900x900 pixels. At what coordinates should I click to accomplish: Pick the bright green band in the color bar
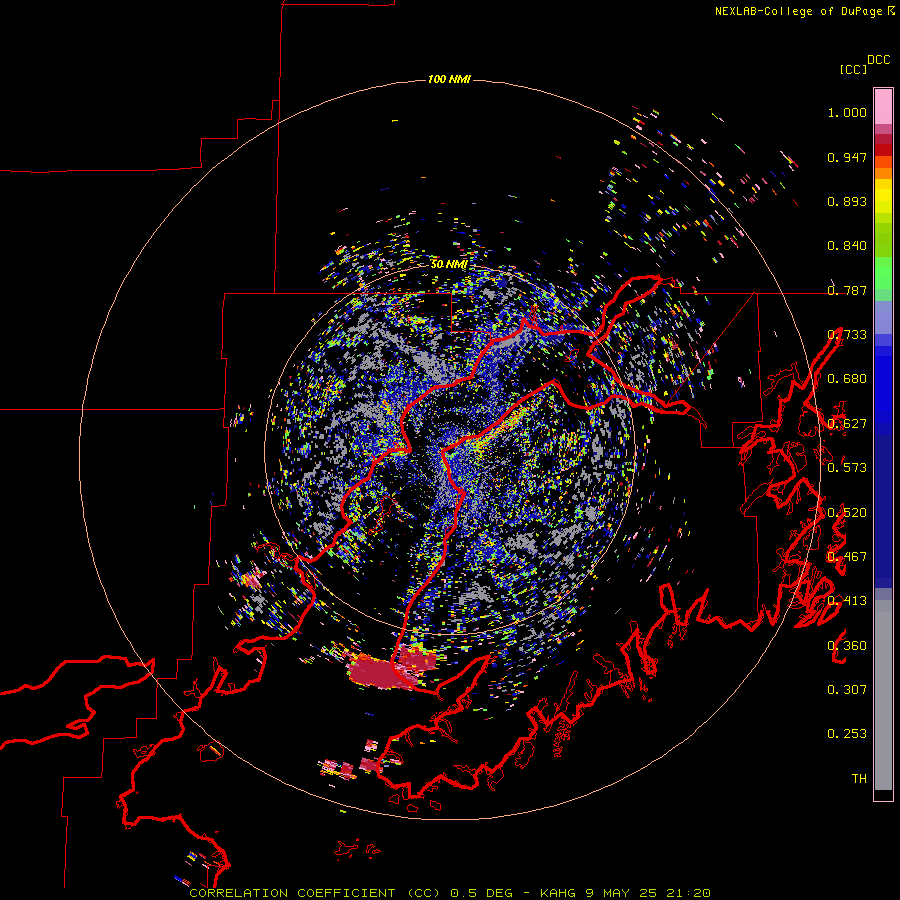(x=883, y=273)
